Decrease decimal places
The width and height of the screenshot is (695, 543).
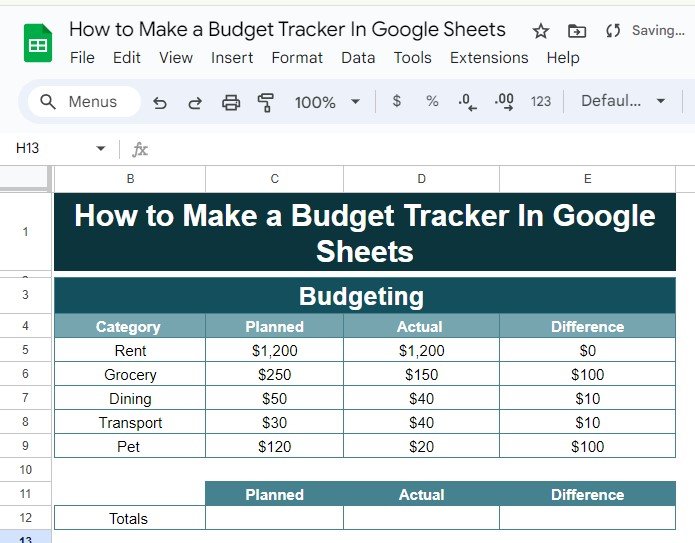(468, 102)
